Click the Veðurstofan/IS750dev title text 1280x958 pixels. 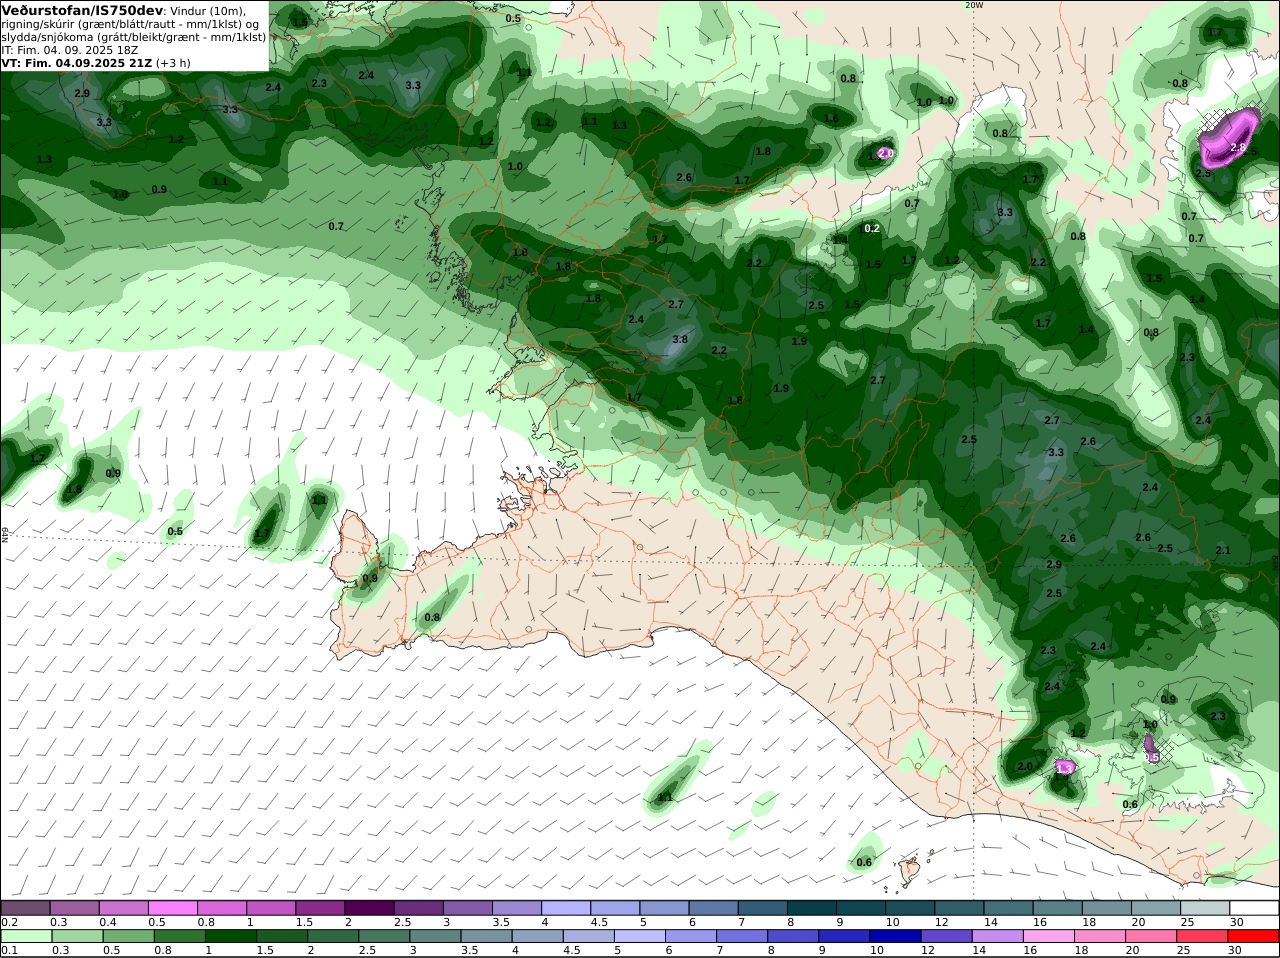click(83, 10)
